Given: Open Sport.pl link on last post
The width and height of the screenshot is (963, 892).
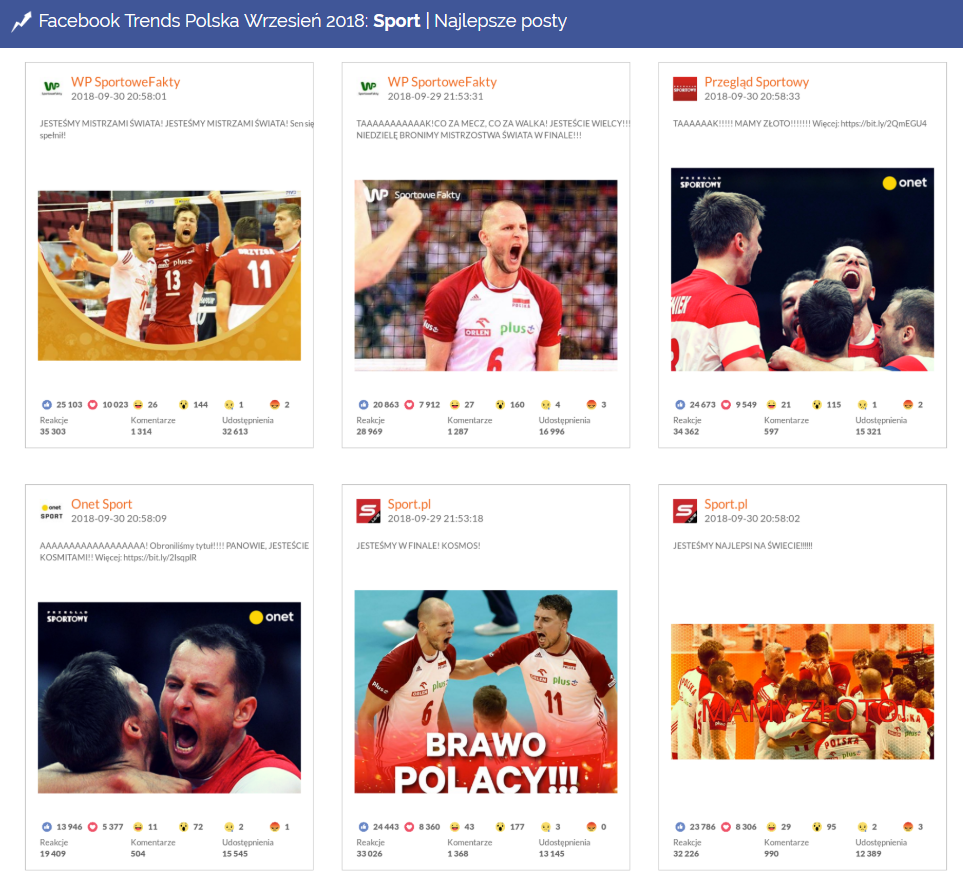Looking at the screenshot, I should pos(725,504).
